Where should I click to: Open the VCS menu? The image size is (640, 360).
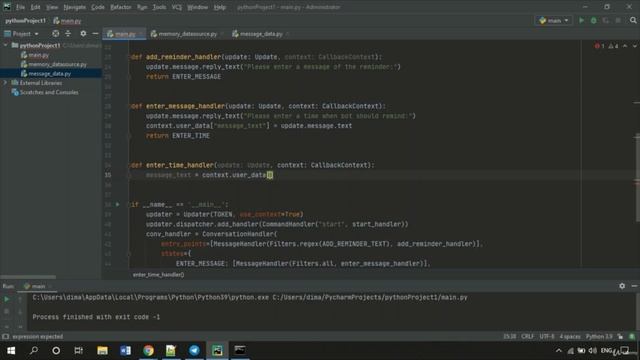[176, 7]
